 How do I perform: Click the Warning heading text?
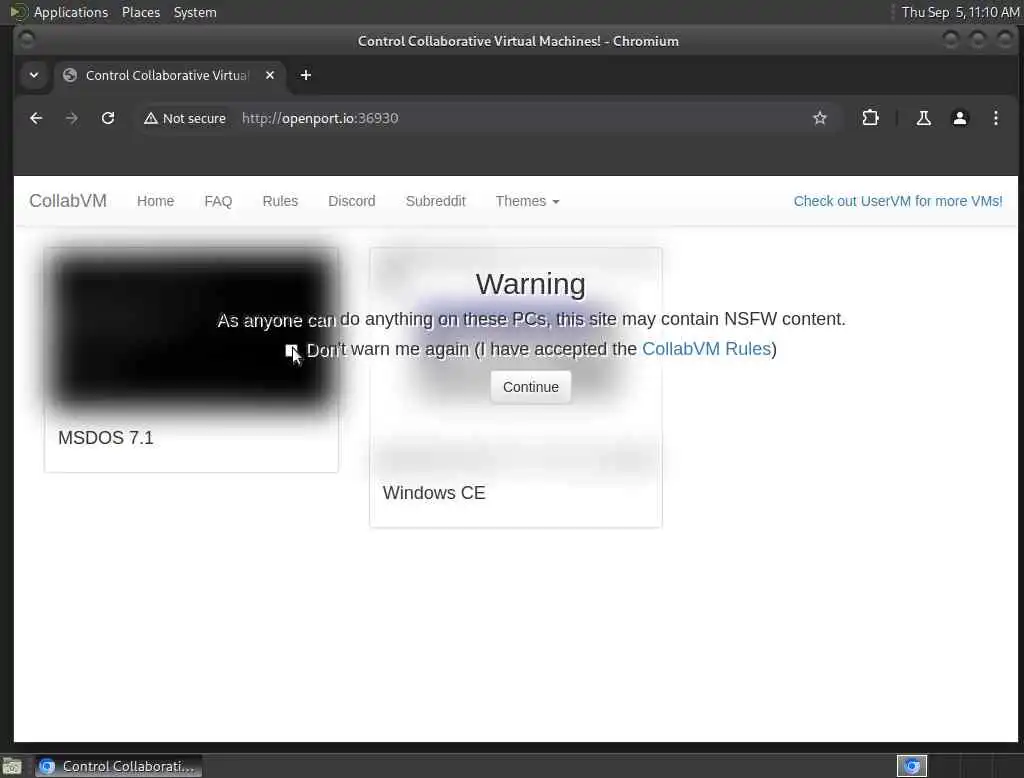click(x=530, y=284)
